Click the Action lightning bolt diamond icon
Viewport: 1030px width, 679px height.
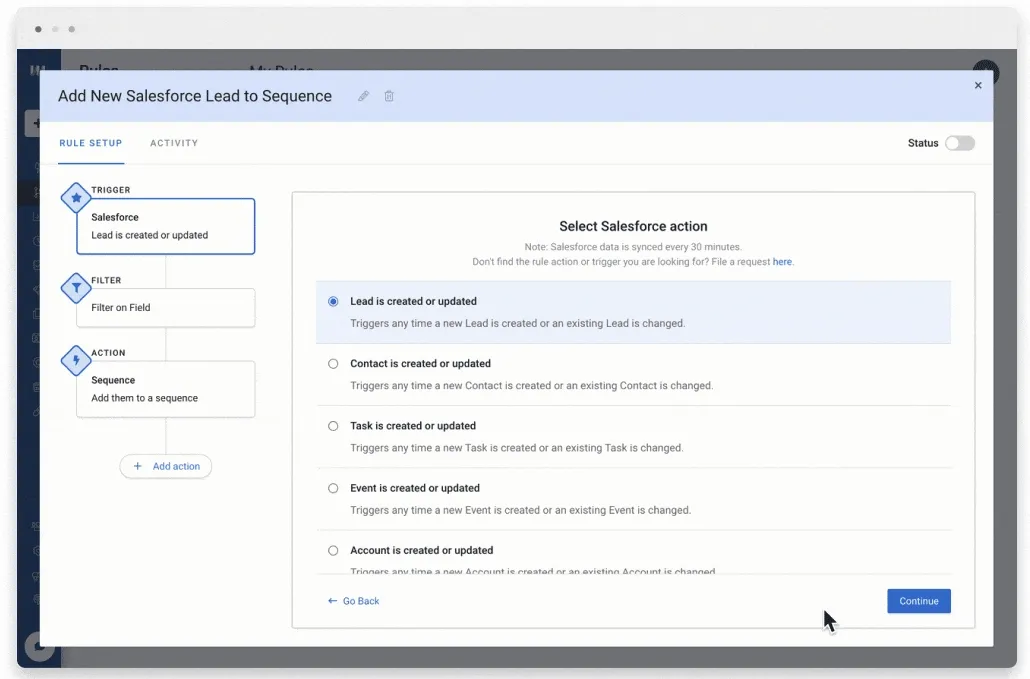[x=76, y=361]
